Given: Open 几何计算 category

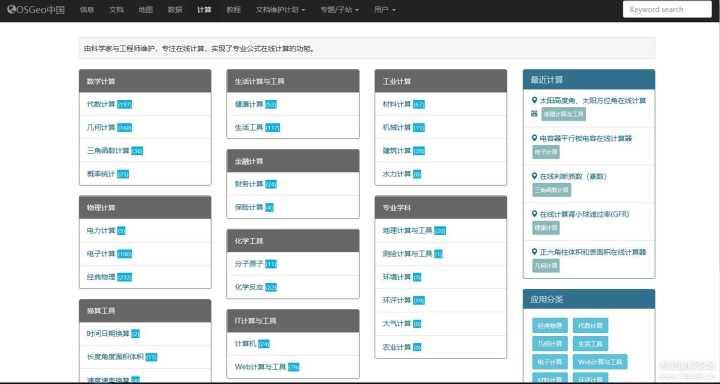Looking at the screenshot, I should tap(101, 127).
